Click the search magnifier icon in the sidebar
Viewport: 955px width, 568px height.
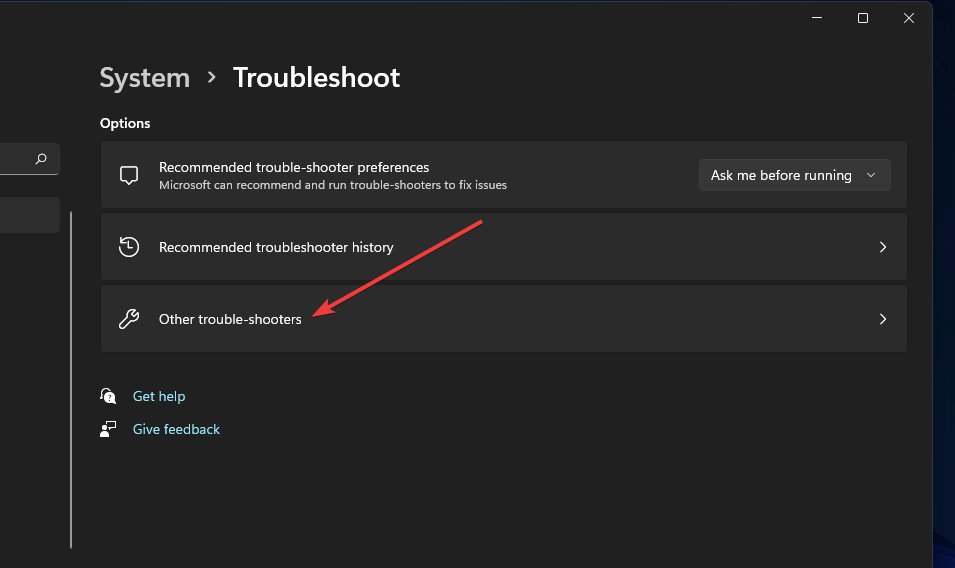41,158
